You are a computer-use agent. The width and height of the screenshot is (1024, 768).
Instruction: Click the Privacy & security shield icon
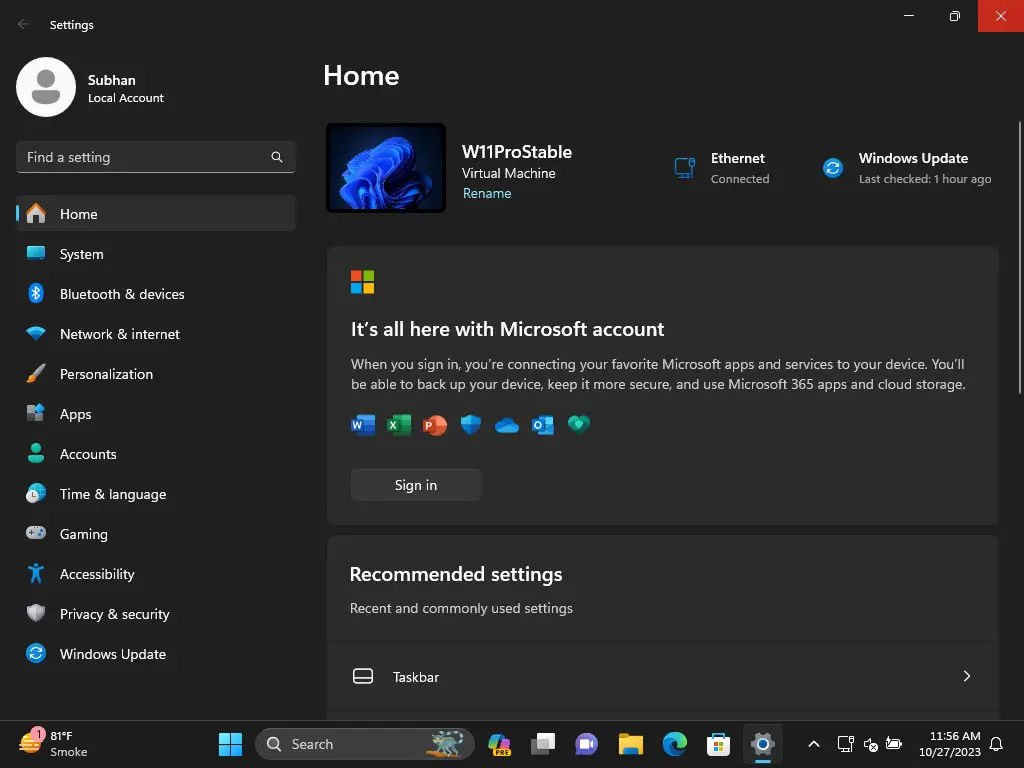(x=36, y=613)
